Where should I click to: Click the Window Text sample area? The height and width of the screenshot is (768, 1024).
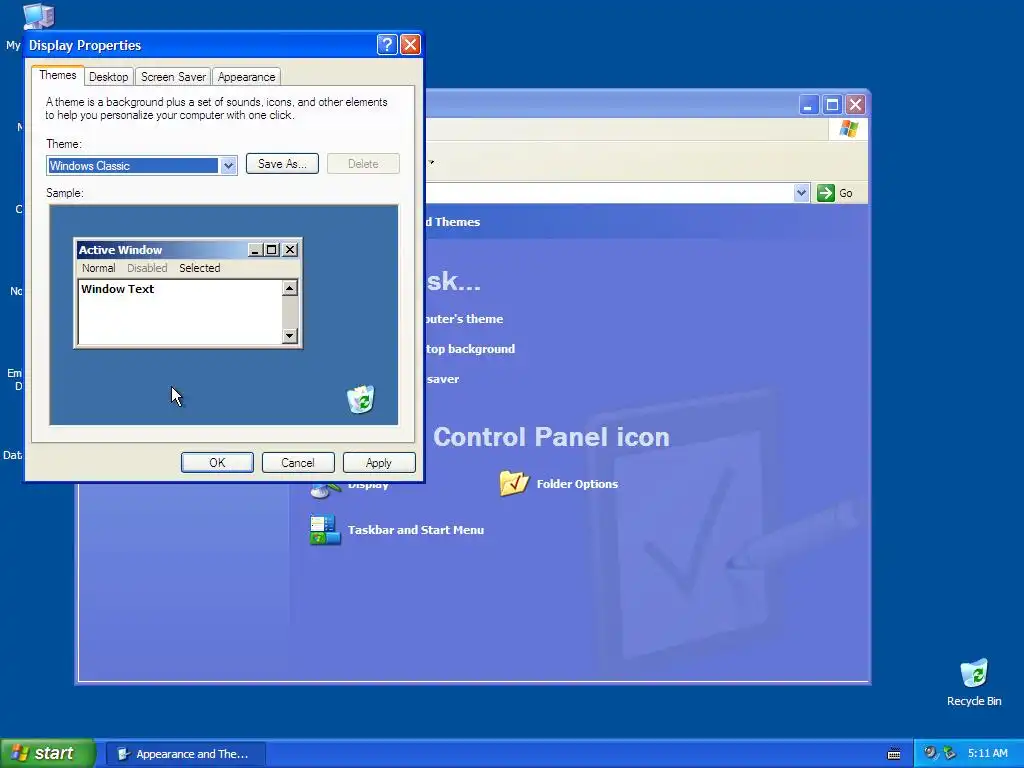[180, 312]
